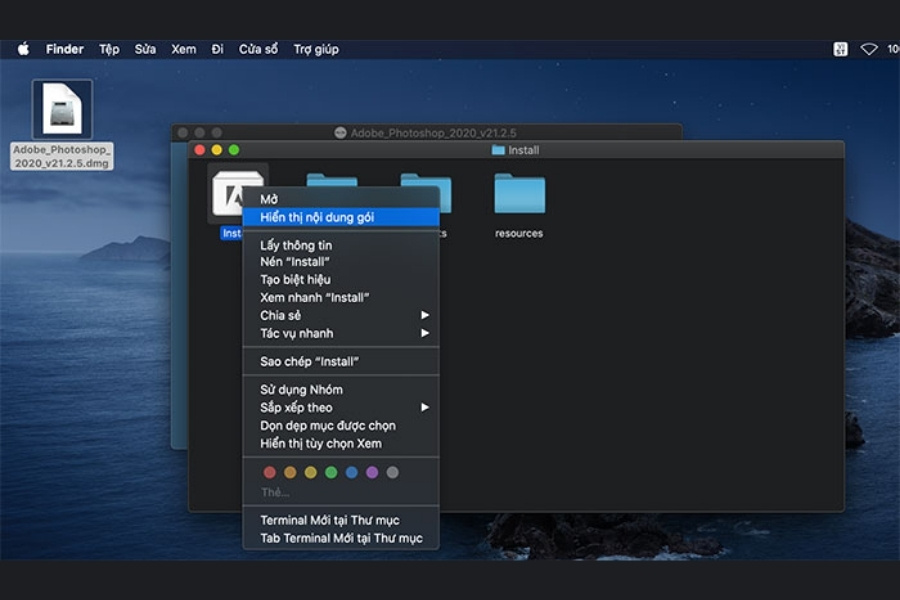Open the Apple menu
900x600 pixels.
pos(24,49)
